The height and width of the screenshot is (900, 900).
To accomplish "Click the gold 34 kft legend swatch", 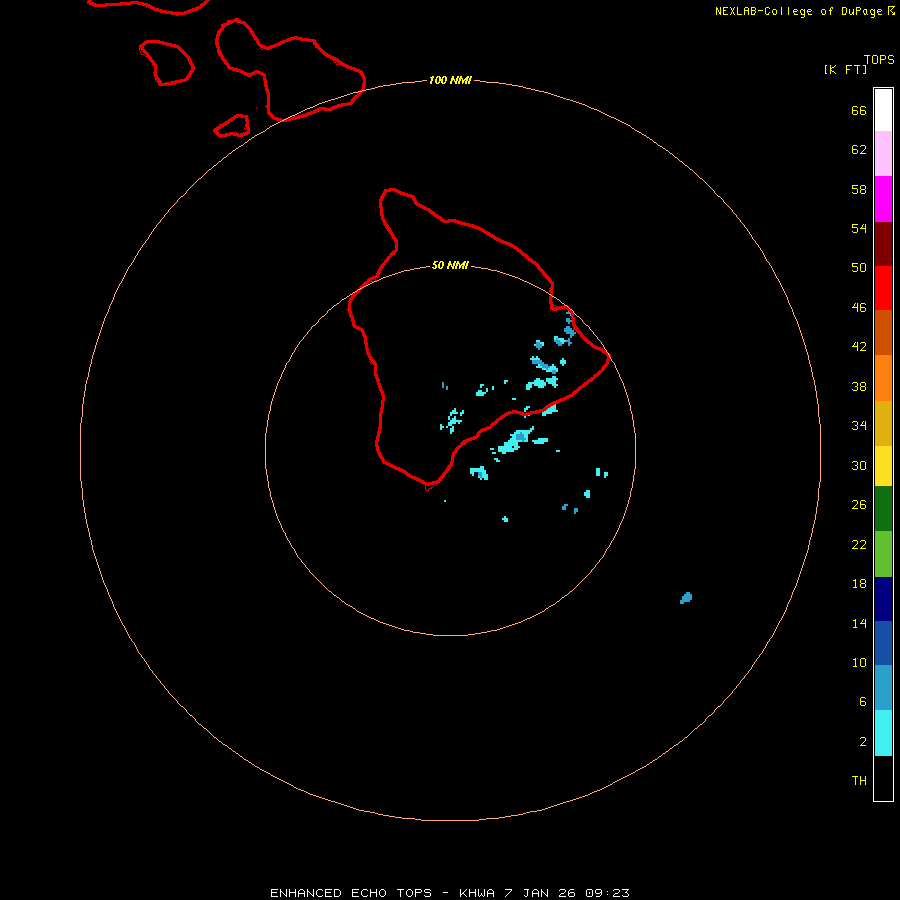I will click(883, 423).
